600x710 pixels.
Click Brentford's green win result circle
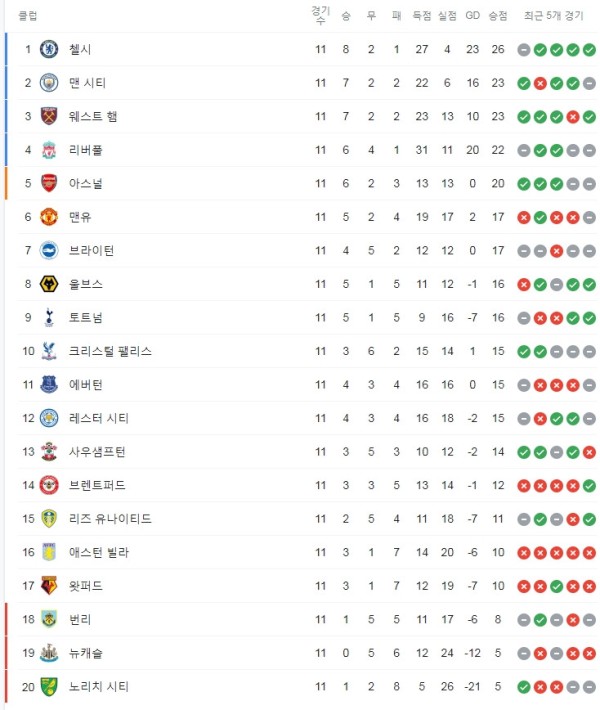click(589, 486)
